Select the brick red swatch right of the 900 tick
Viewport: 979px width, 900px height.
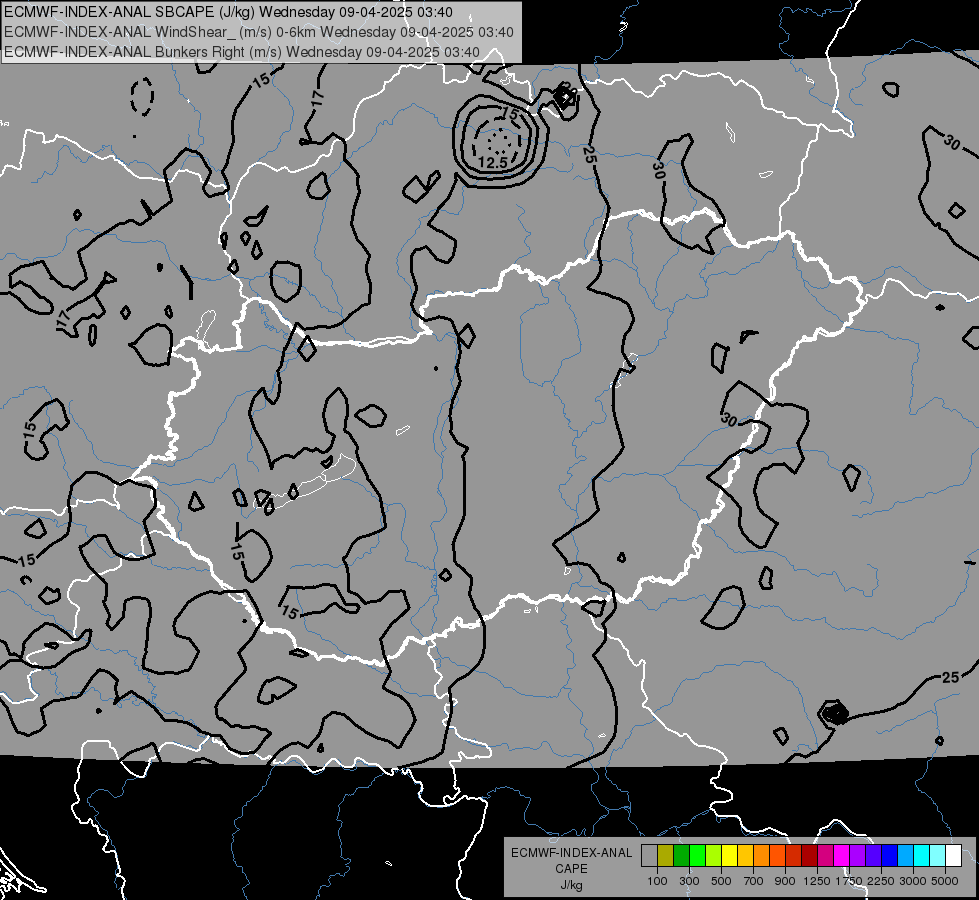tap(794, 855)
